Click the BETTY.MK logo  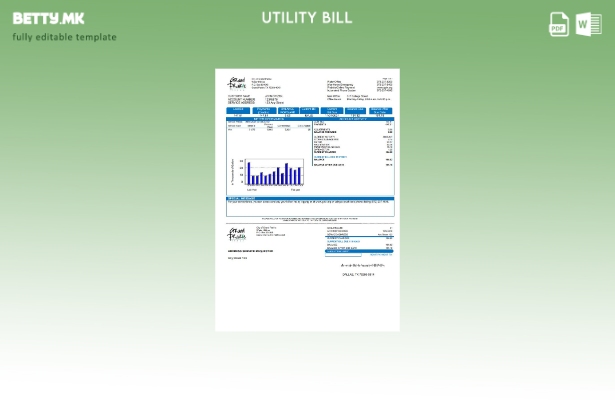pos(48,18)
